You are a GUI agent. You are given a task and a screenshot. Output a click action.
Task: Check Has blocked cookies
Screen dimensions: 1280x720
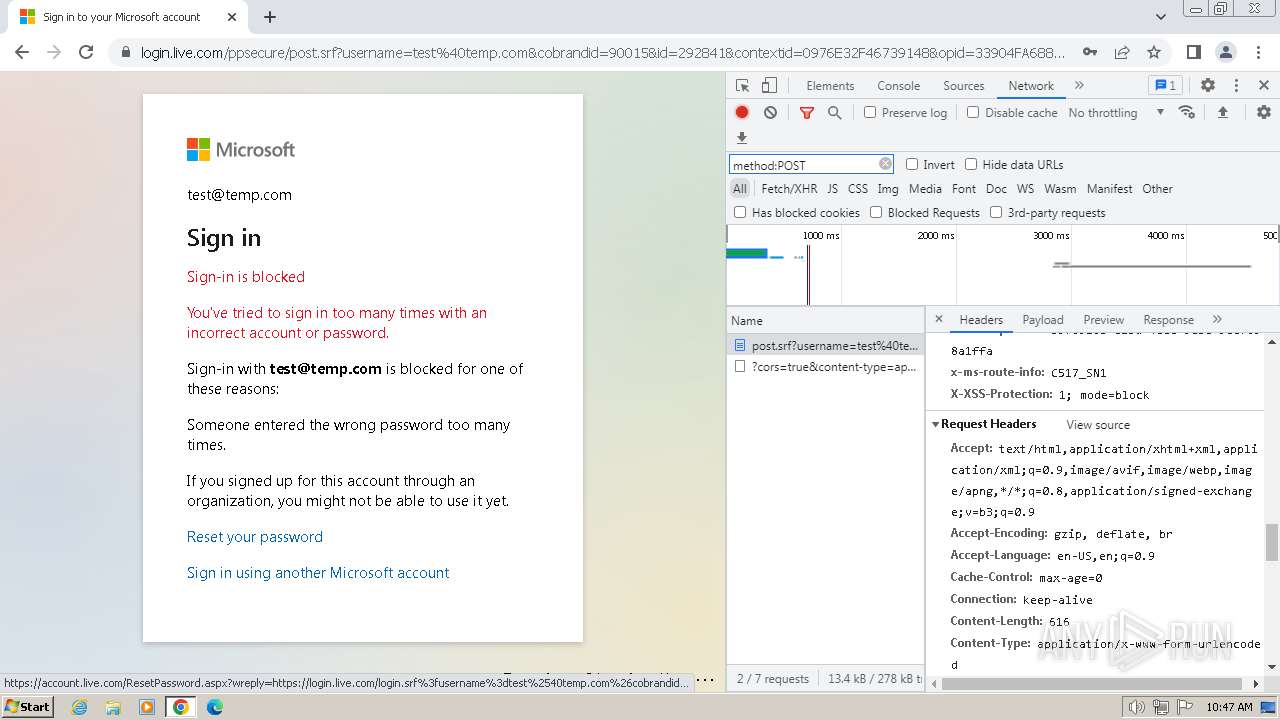[x=740, y=212]
